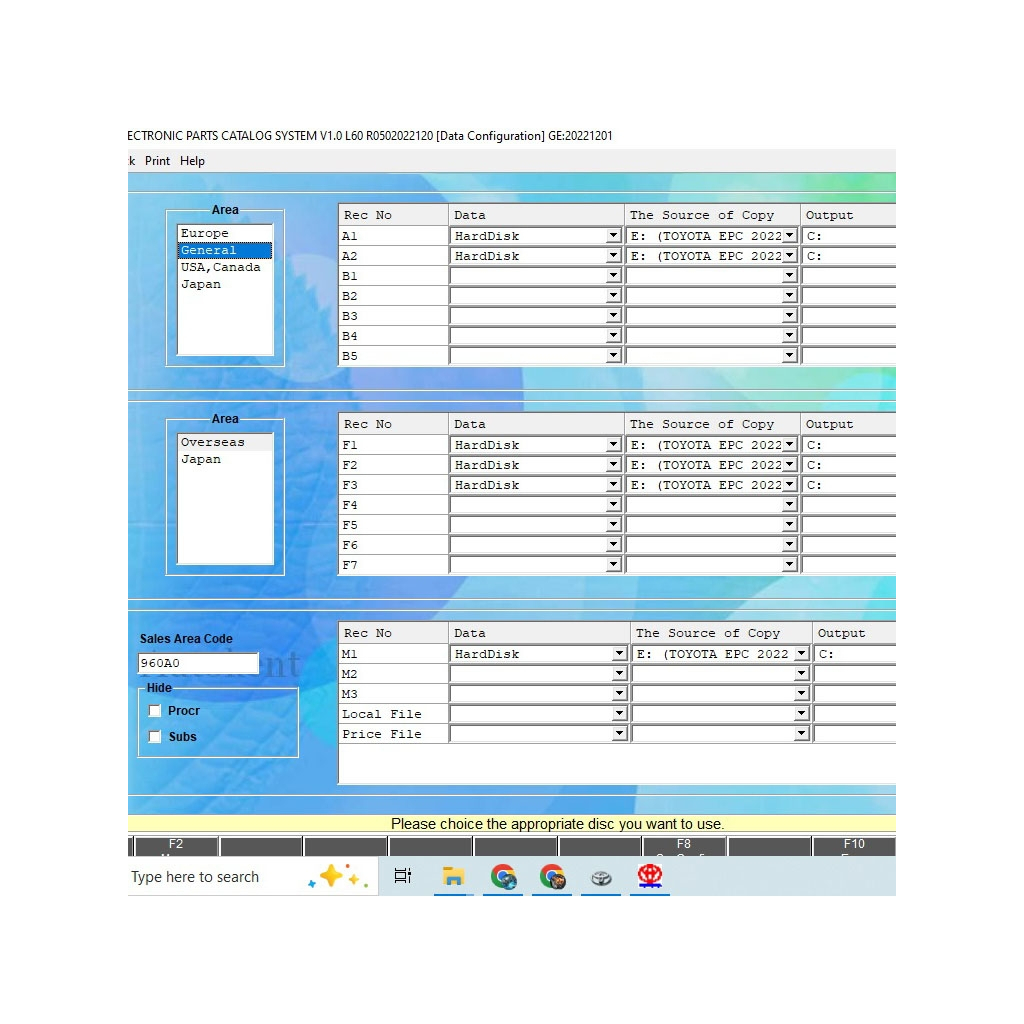Open the Source of Copy dropdown for F5
Viewport: 1024px width, 1024px height.
pyautogui.click(x=790, y=525)
